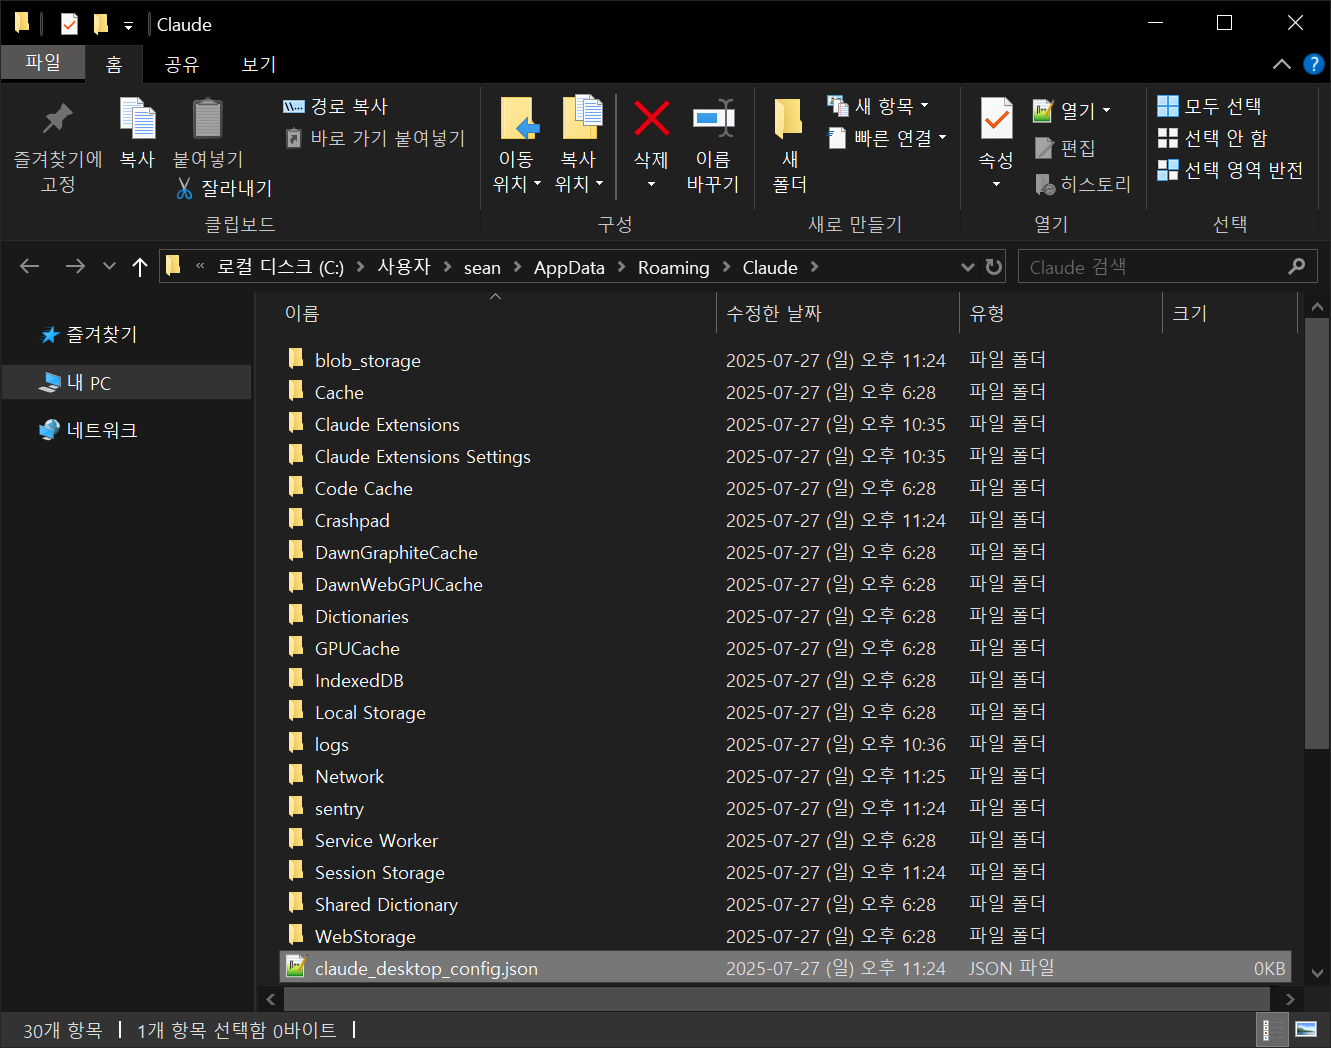Sort by 이름 (Name) column header
Viewport: 1331px width, 1048px height.
[x=302, y=314]
